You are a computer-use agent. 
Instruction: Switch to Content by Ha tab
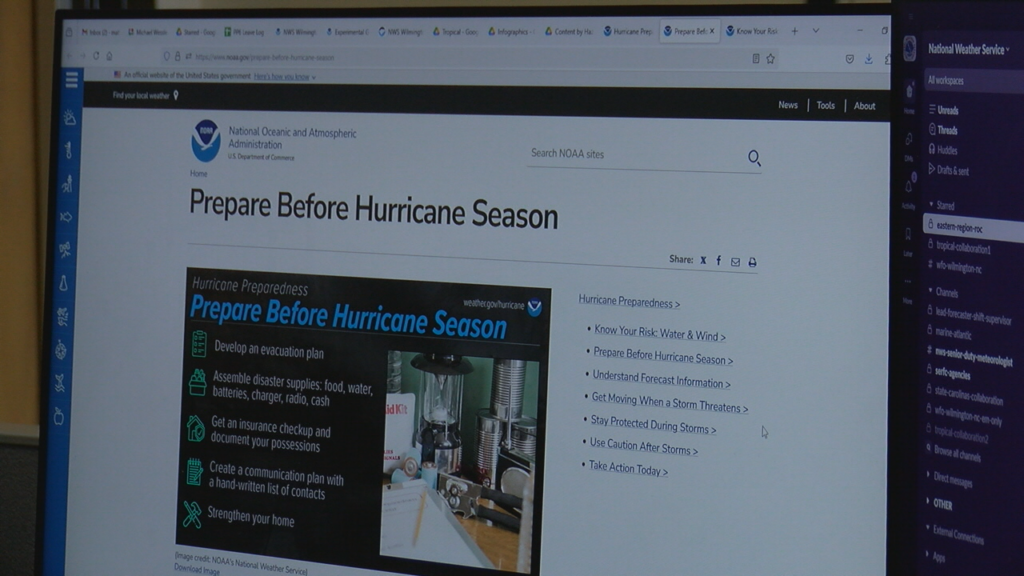568,31
